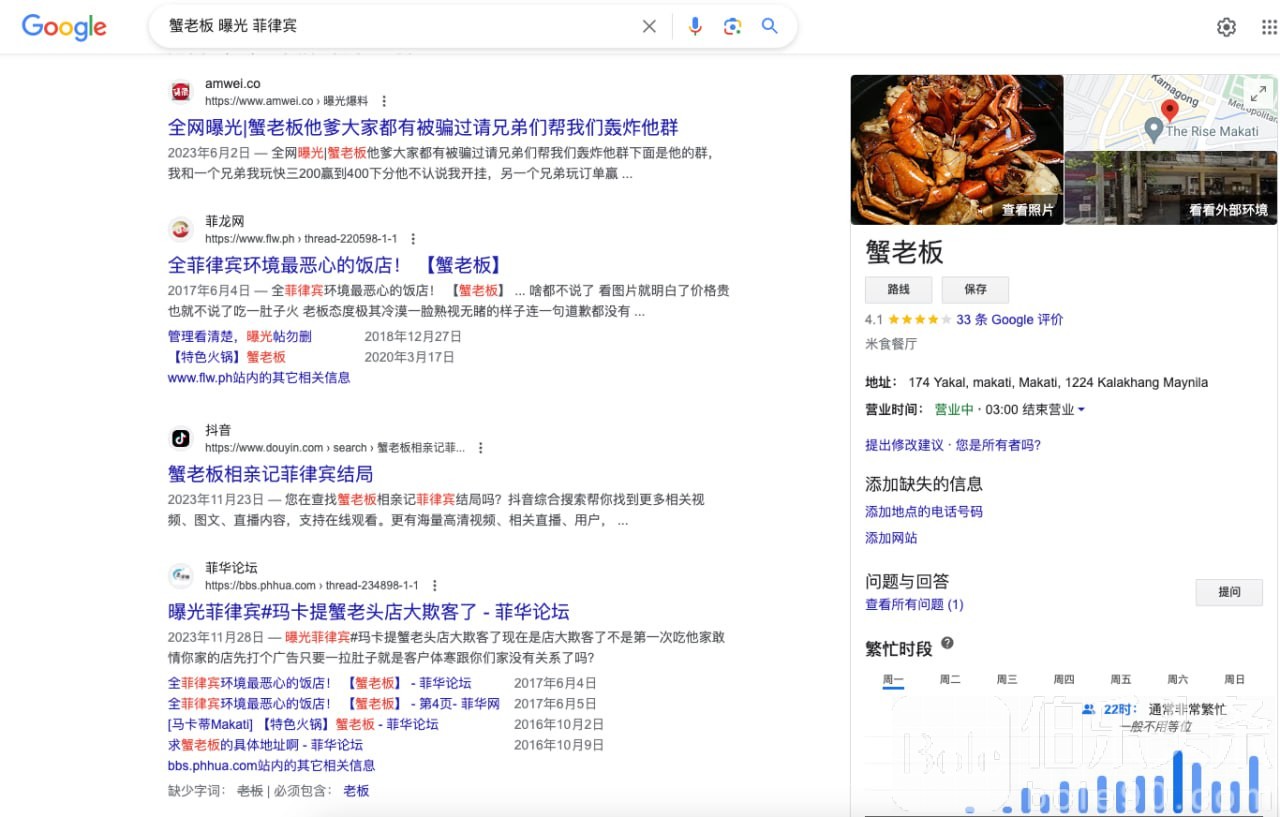The width and height of the screenshot is (1280, 817).
Task: Select the 周一 busy hours tab
Action: pyautogui.click(x=893, y=680)
